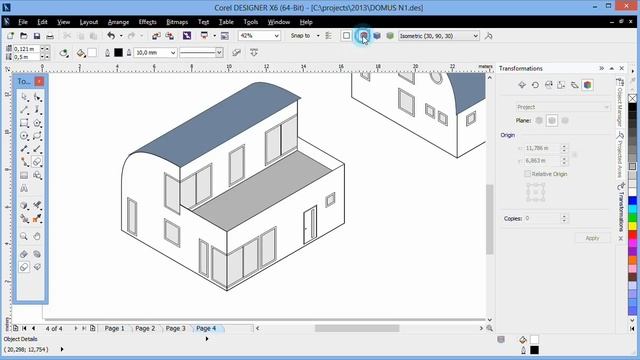Open the Isometric (30, 90, 30) projection dropdown
Viewport: 640px width, 360px height.
[476, 36]
